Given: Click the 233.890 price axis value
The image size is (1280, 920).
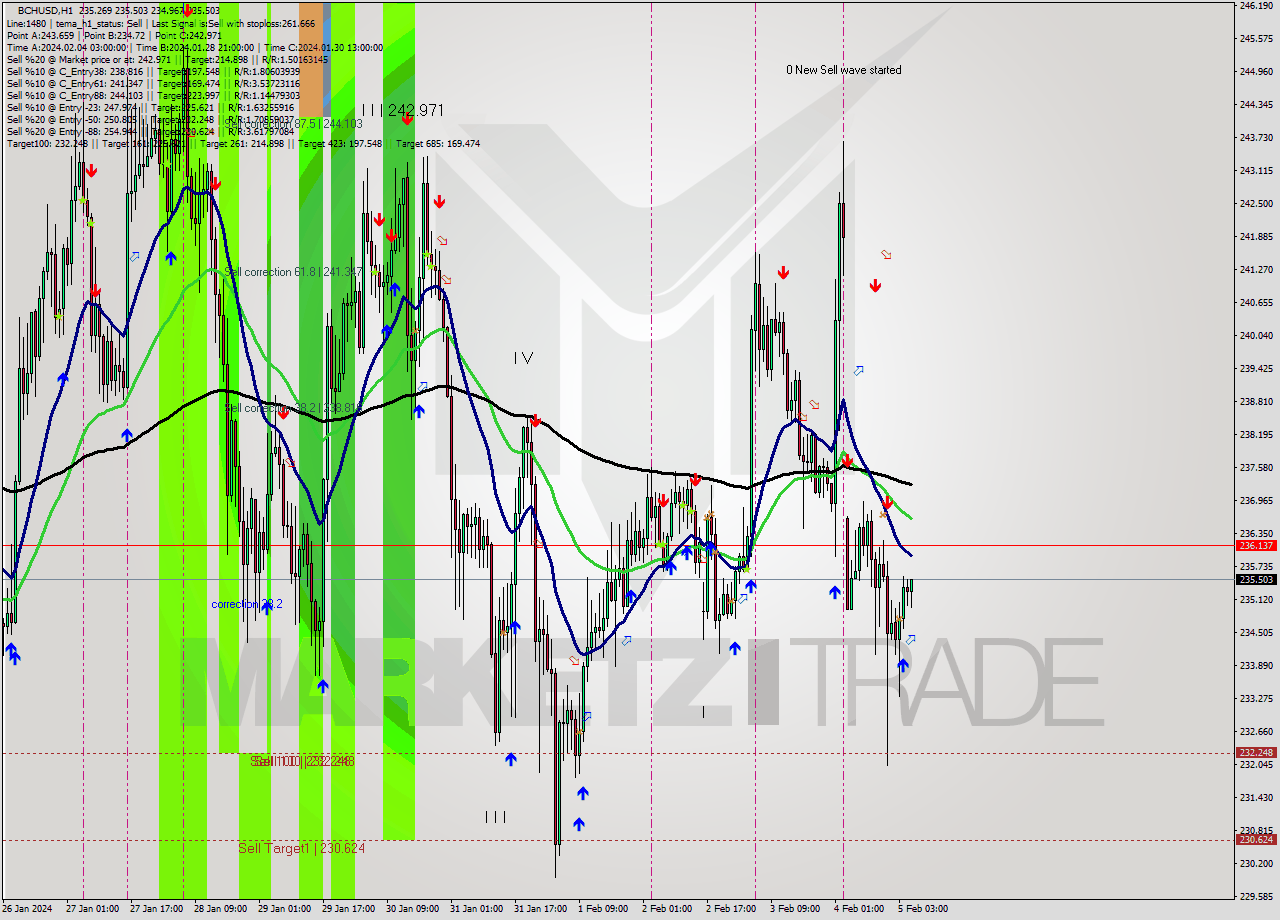Looking at the screenshot, I should 1255,665.
